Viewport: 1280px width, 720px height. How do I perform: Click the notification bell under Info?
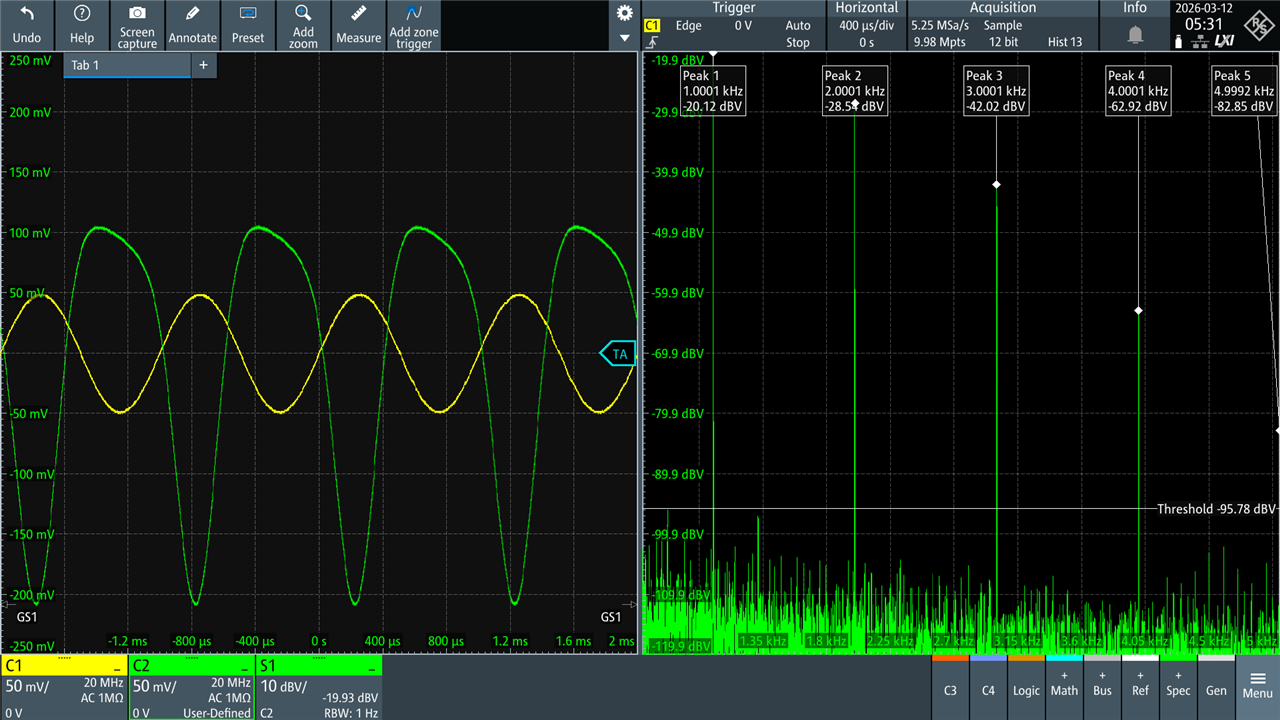click(1135, 35)
